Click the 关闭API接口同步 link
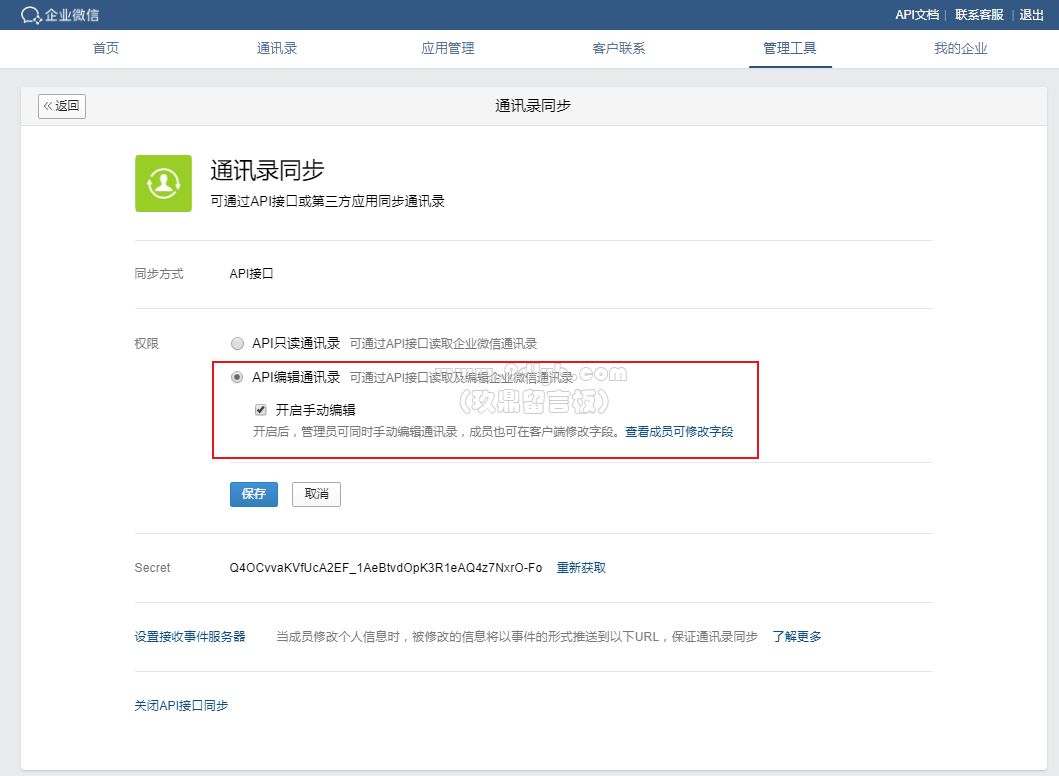Viewport: 1059px width, 776px height. [181, 706]
